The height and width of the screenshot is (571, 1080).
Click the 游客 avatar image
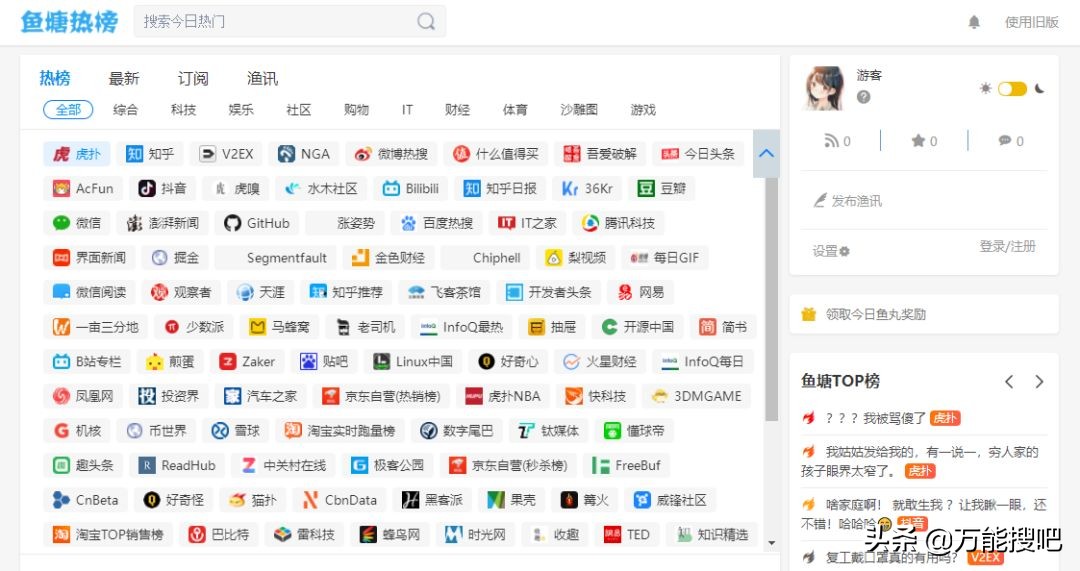pos(824,88)
